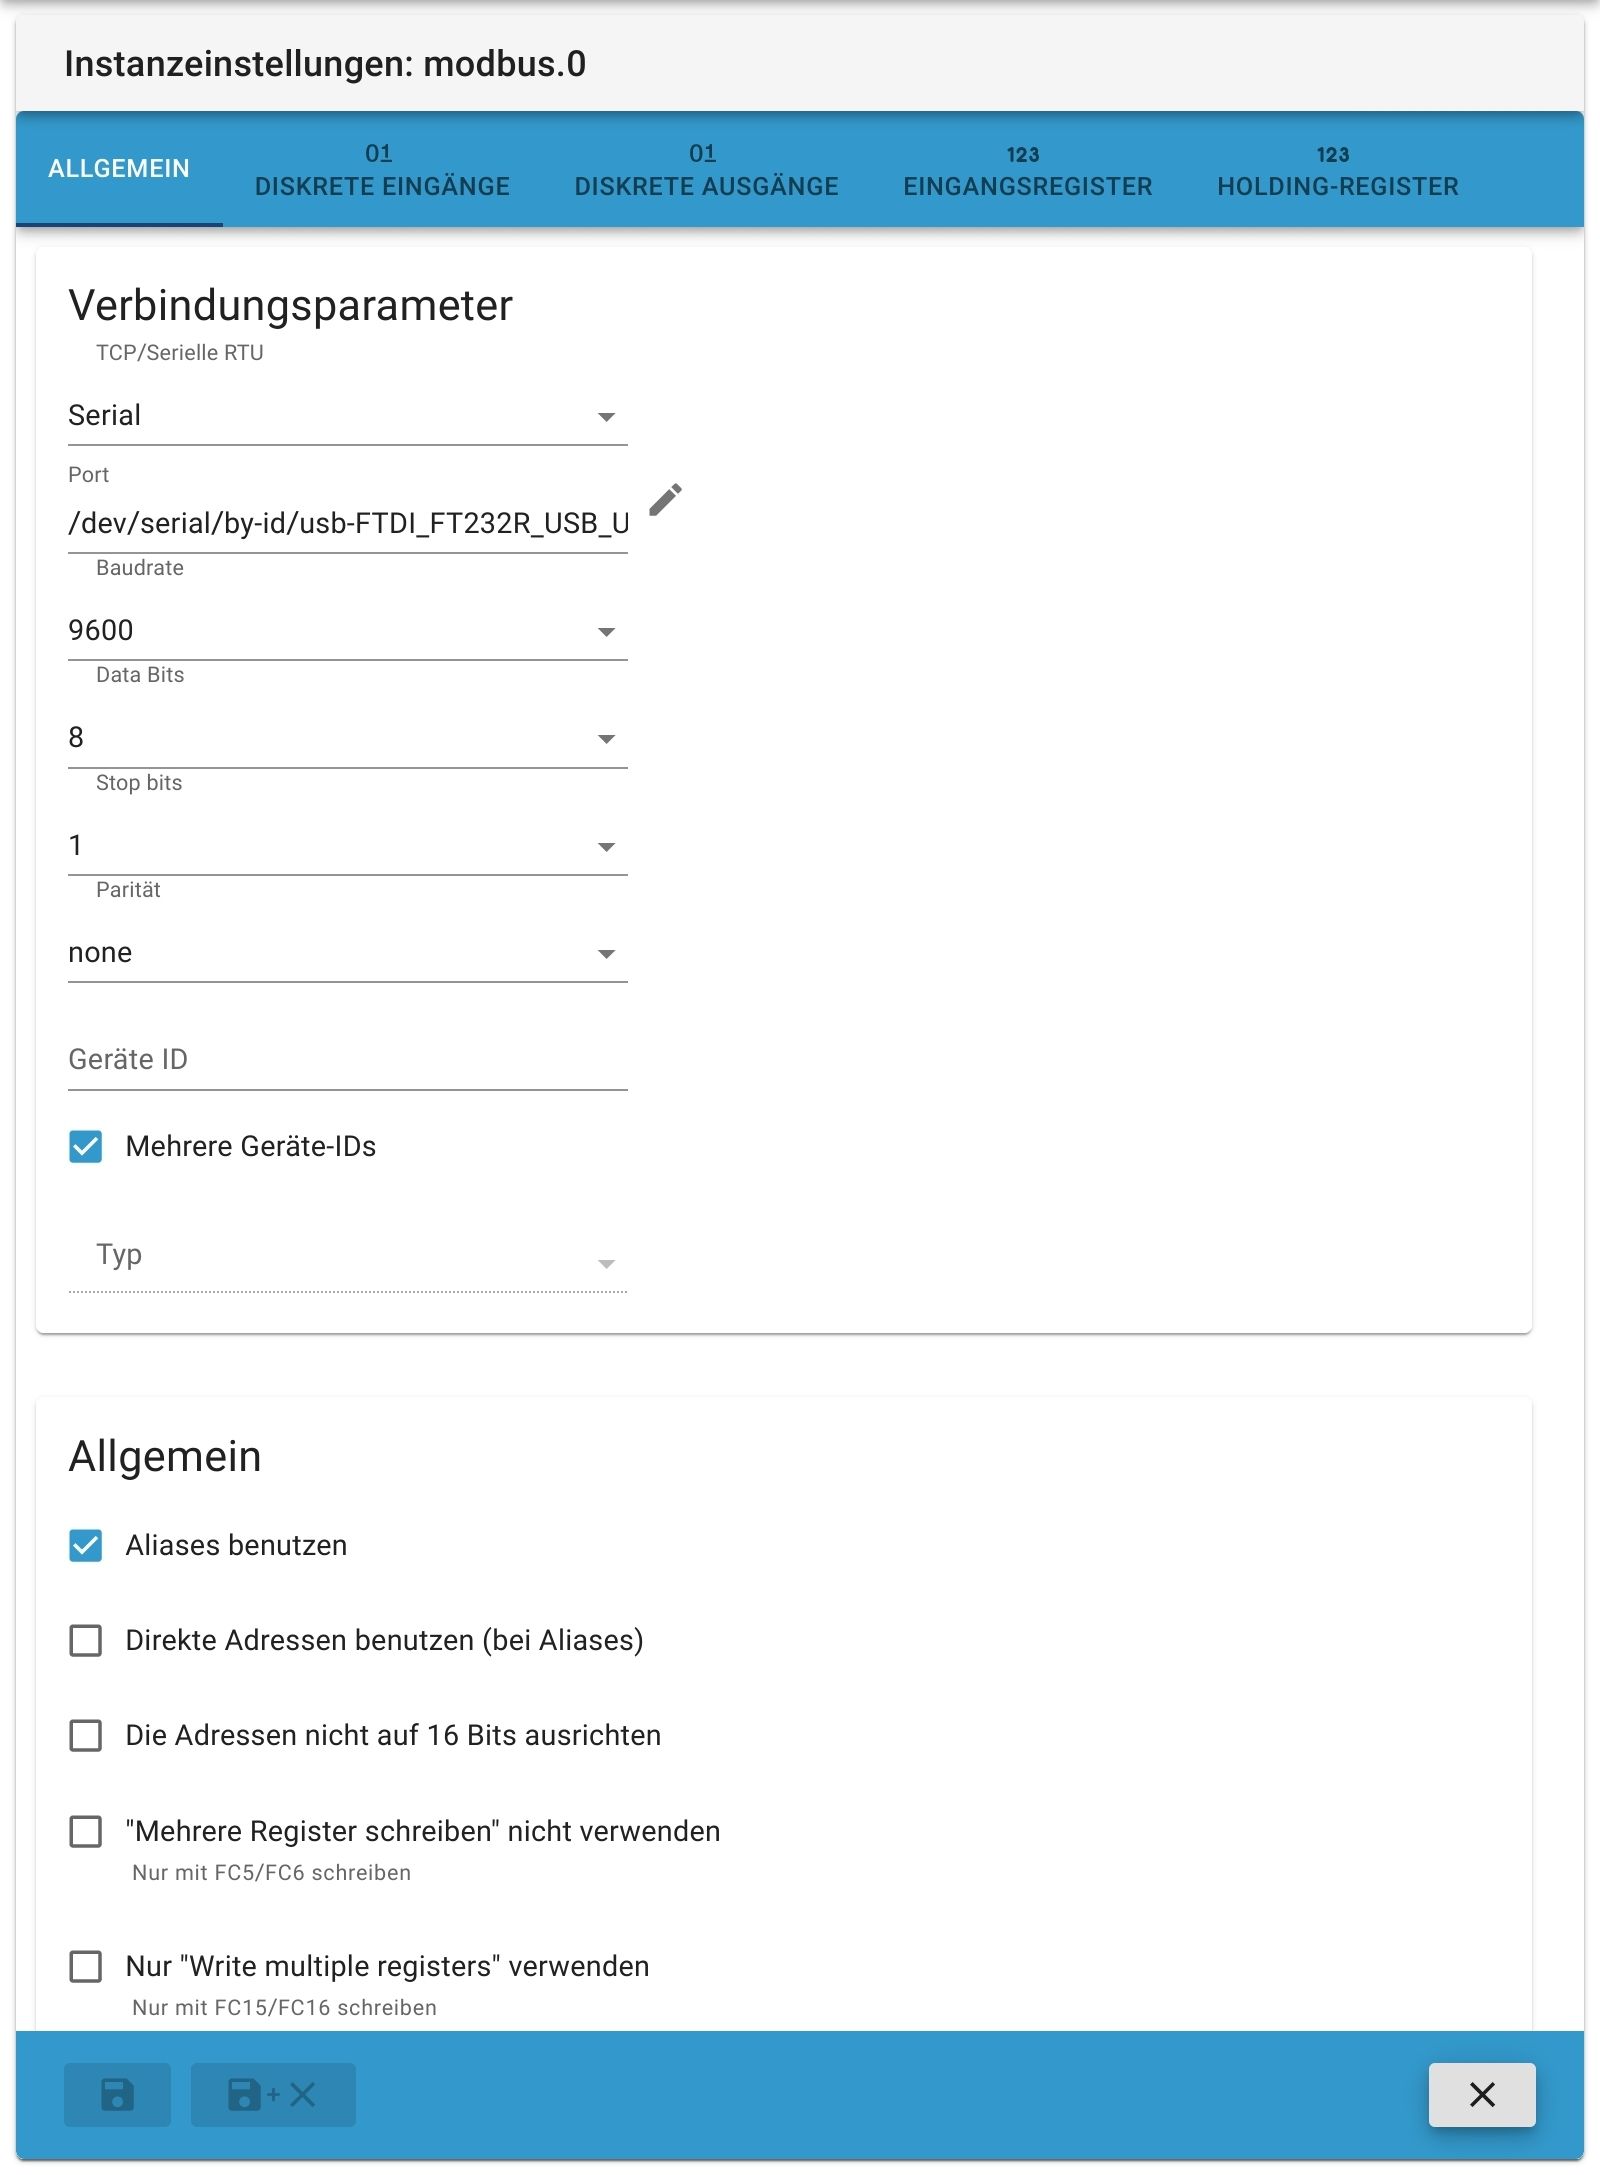This screenshot has width=1600, height=2175.
Task: Enable Direkte Adressen benutzen checkbox
Action: click(86, 1640)
